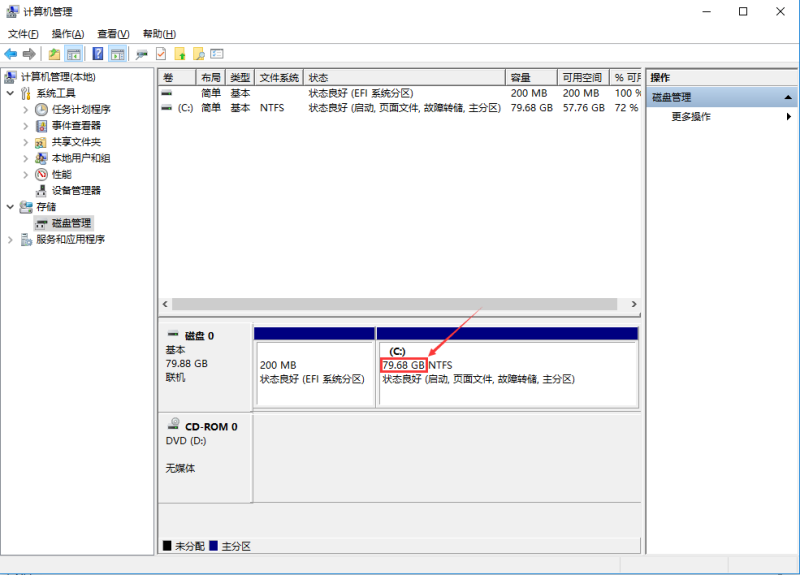The image size is (800, 575).
Task: Open the 操作(A) menu
Action: point(68,34)
